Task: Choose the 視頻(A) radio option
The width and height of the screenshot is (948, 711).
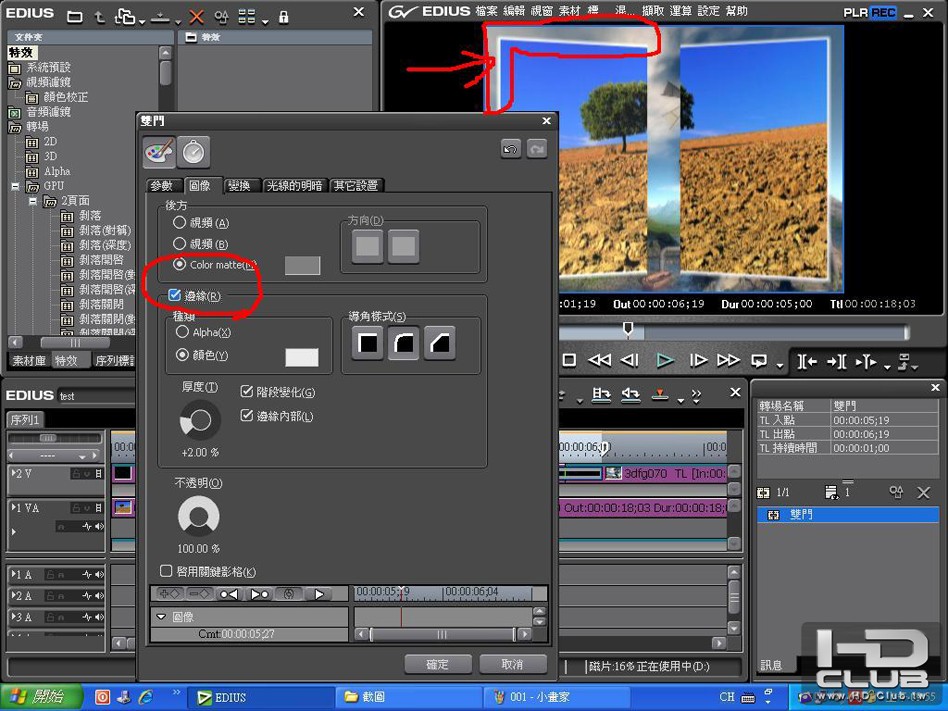Action: tap(180, 223)
